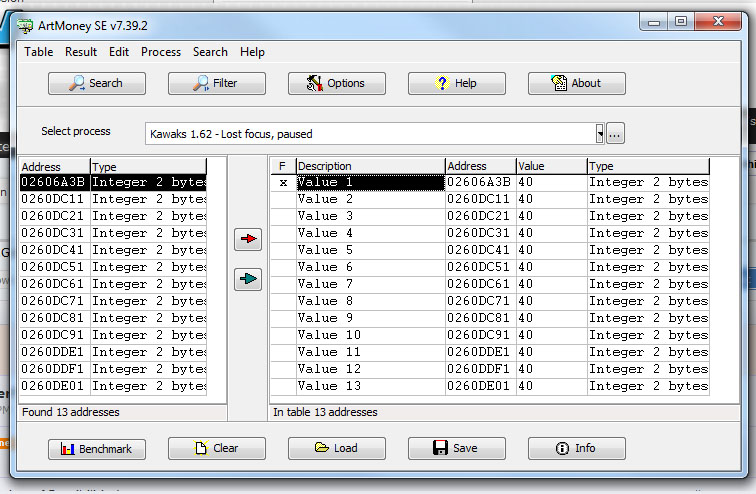Click the Value 1 description cell

(x=370, y=183)
